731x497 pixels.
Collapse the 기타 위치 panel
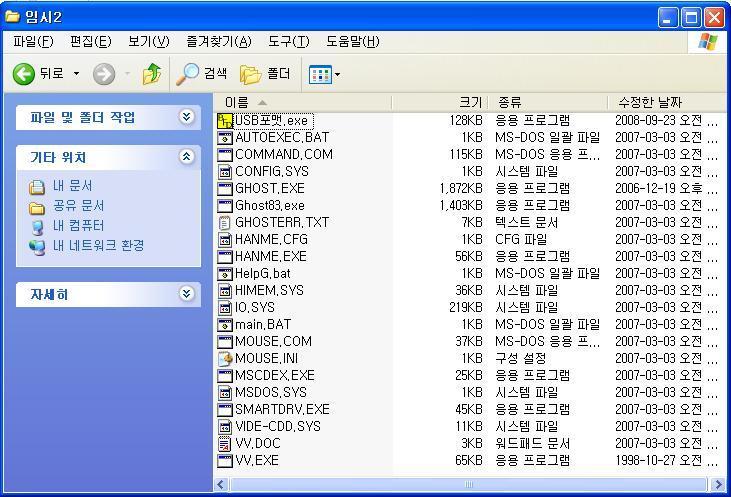[x=186, y=157]
